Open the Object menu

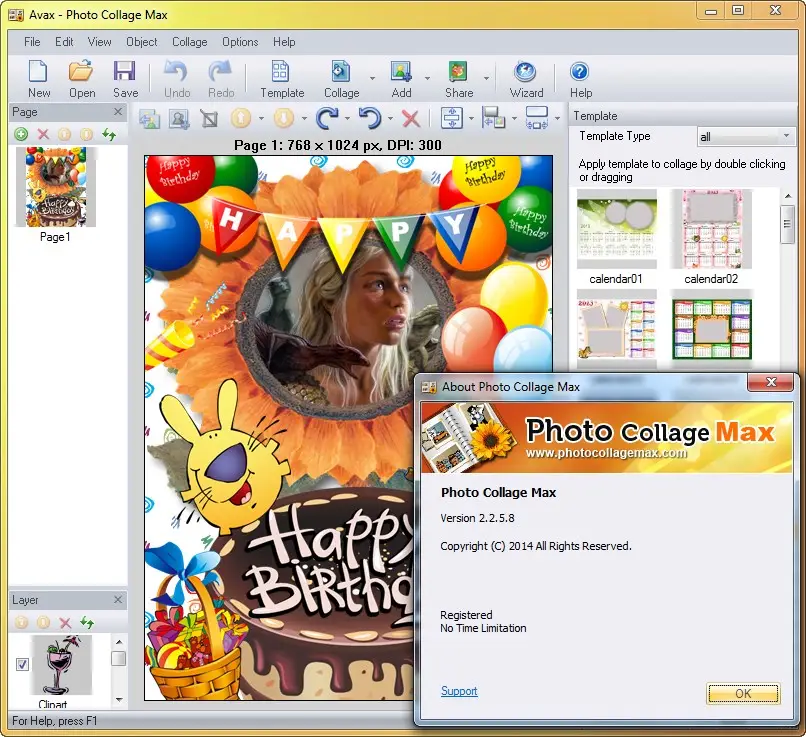click(141, 42)
